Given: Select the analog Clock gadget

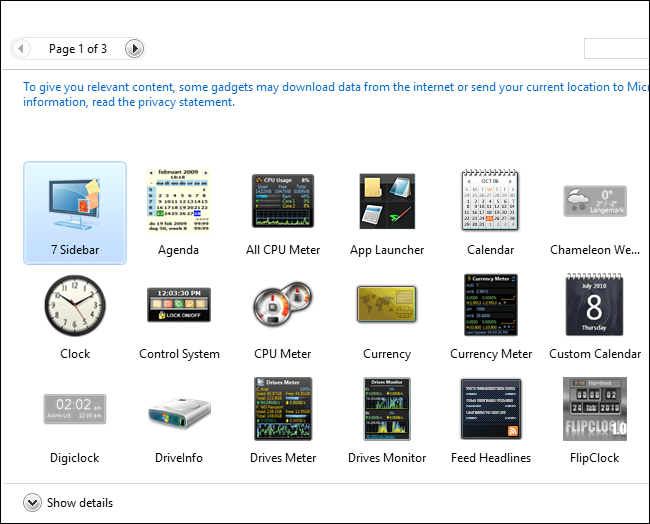Looking at the screenshot, I should 75,306.
